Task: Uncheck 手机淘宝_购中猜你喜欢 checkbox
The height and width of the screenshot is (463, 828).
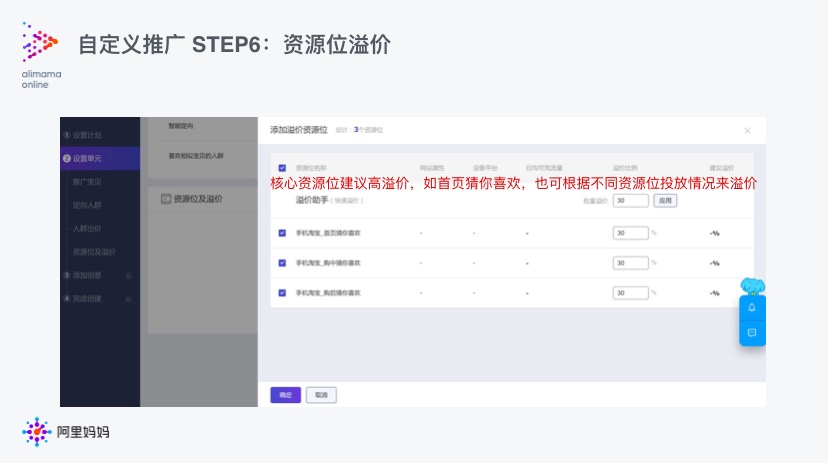Action: click(282, 263)
